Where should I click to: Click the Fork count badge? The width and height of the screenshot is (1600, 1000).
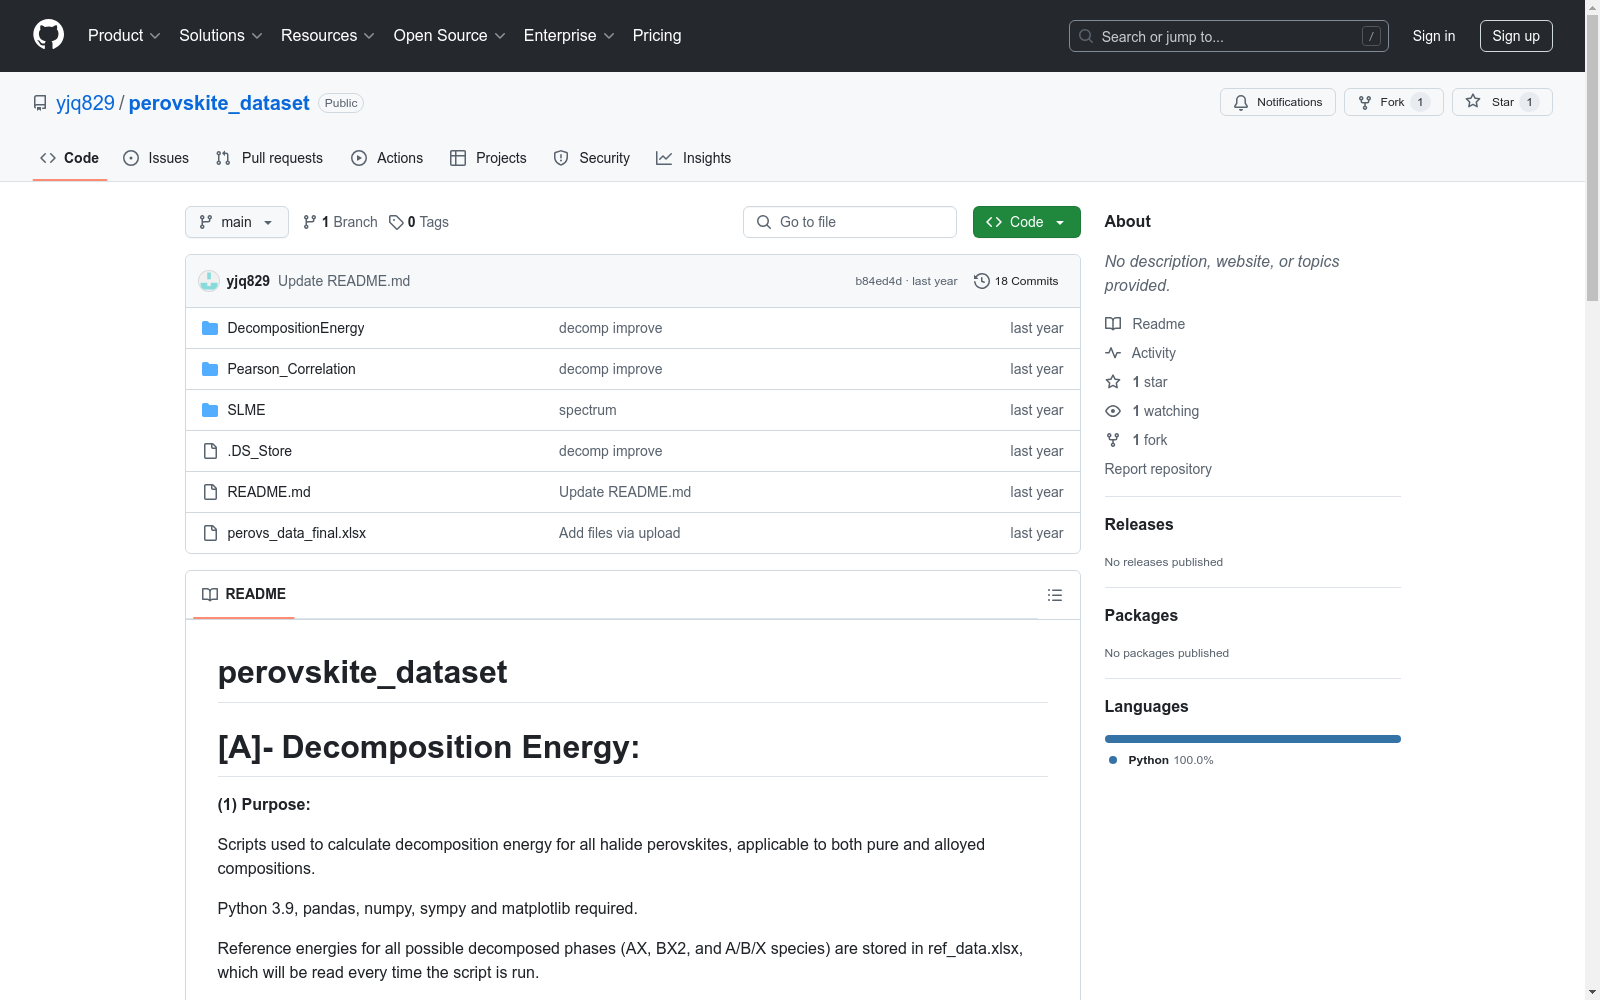tap(1420, 102)
